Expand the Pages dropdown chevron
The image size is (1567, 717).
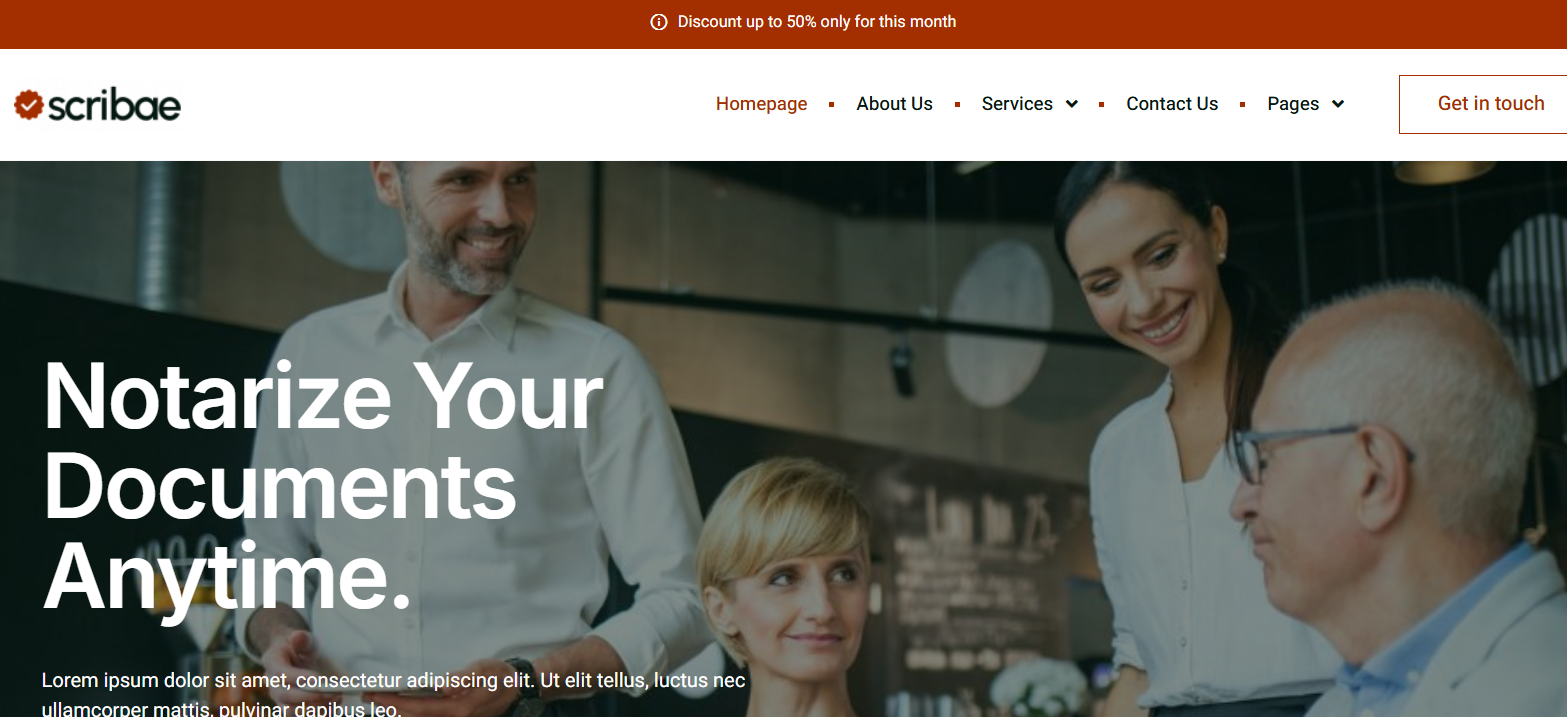(x=1337, y=104)
